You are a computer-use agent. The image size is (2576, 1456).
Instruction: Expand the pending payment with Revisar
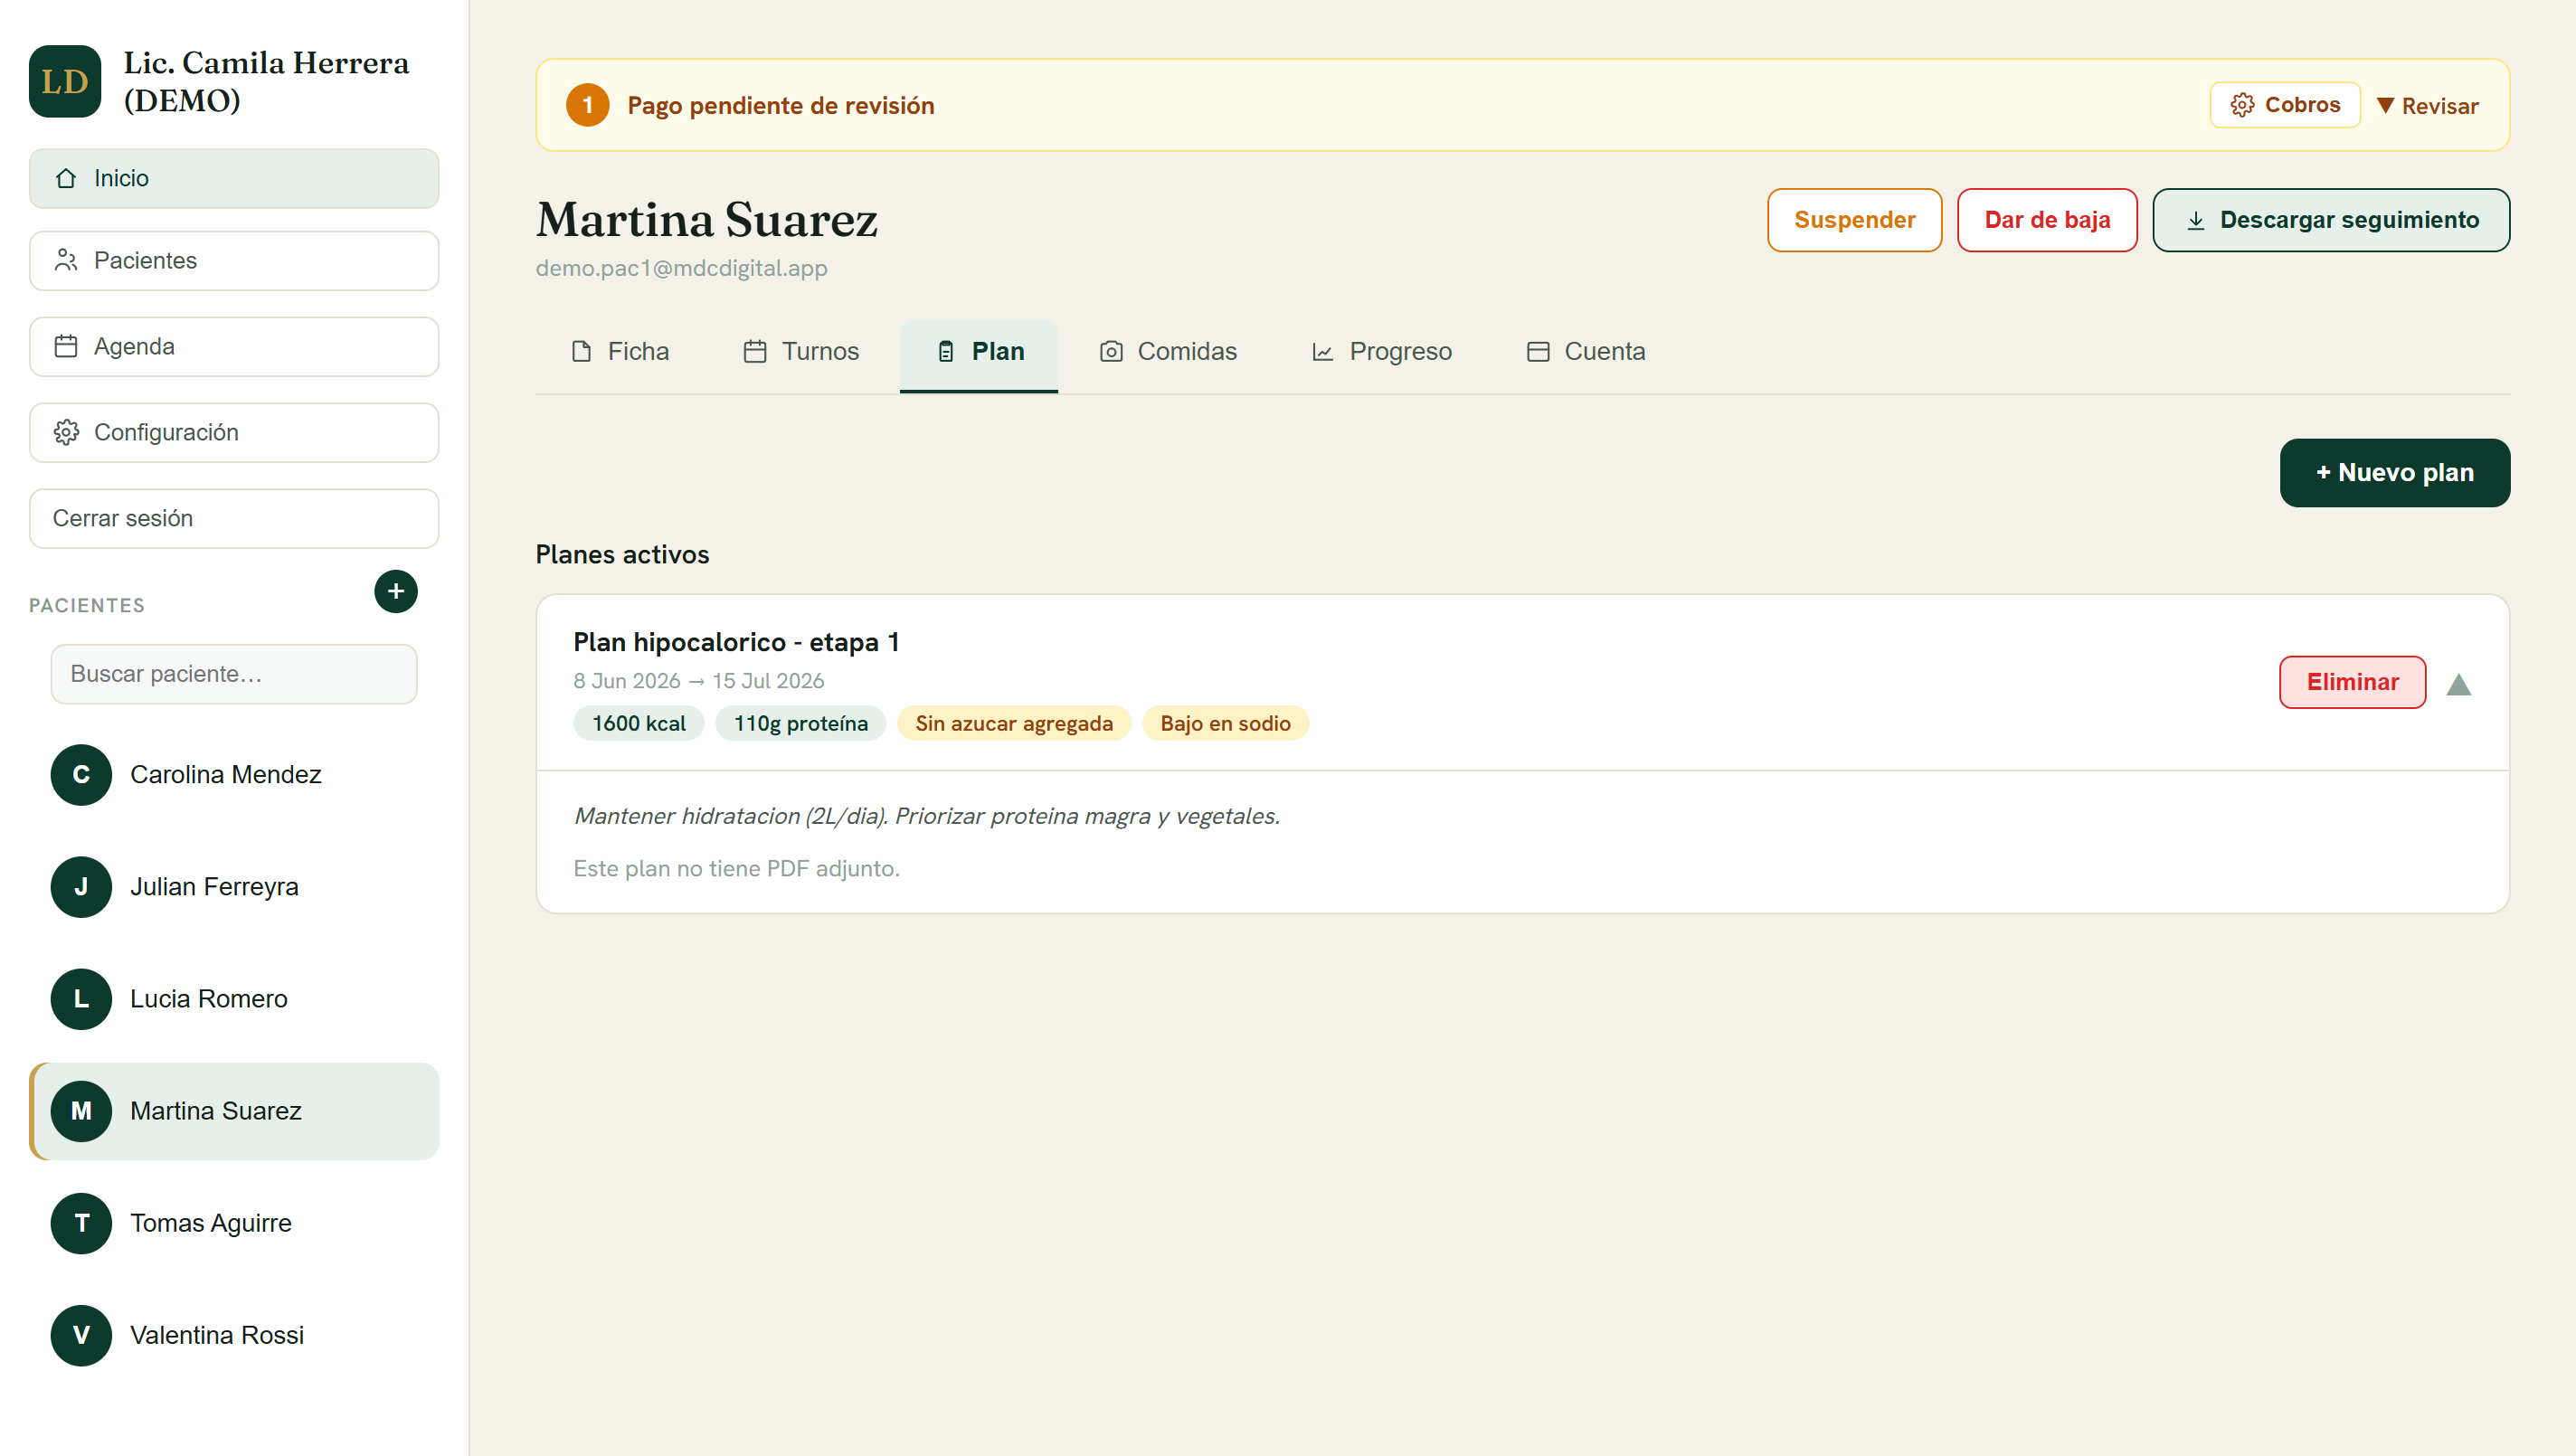[2427, 105]
